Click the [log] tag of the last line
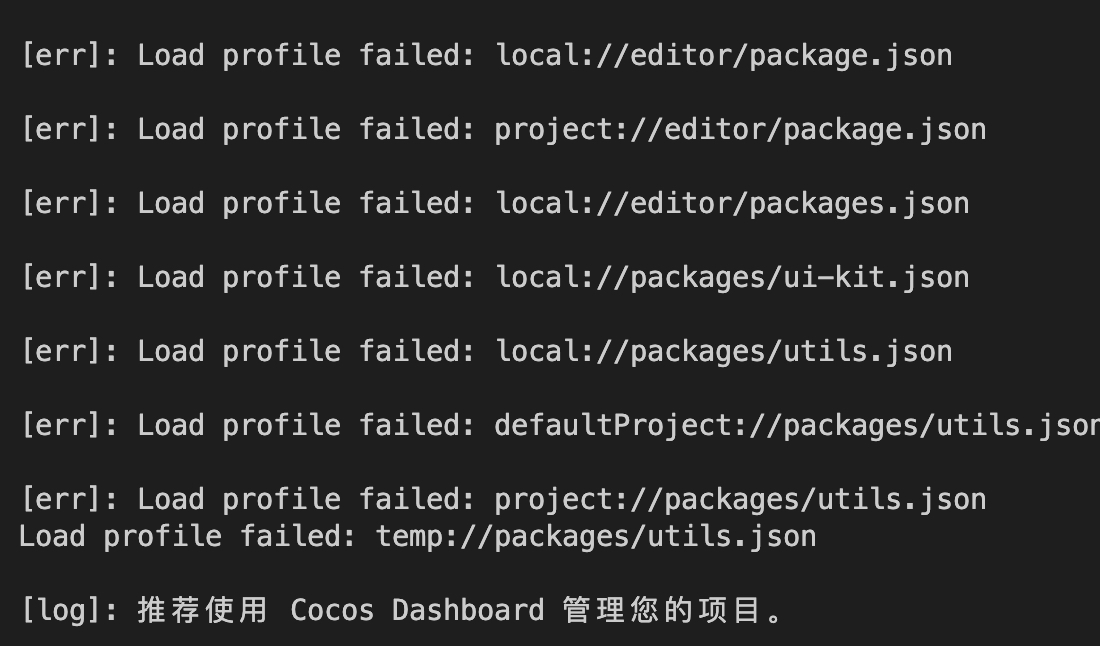This screenshot has height=646, width=1100. pos(60,611)
